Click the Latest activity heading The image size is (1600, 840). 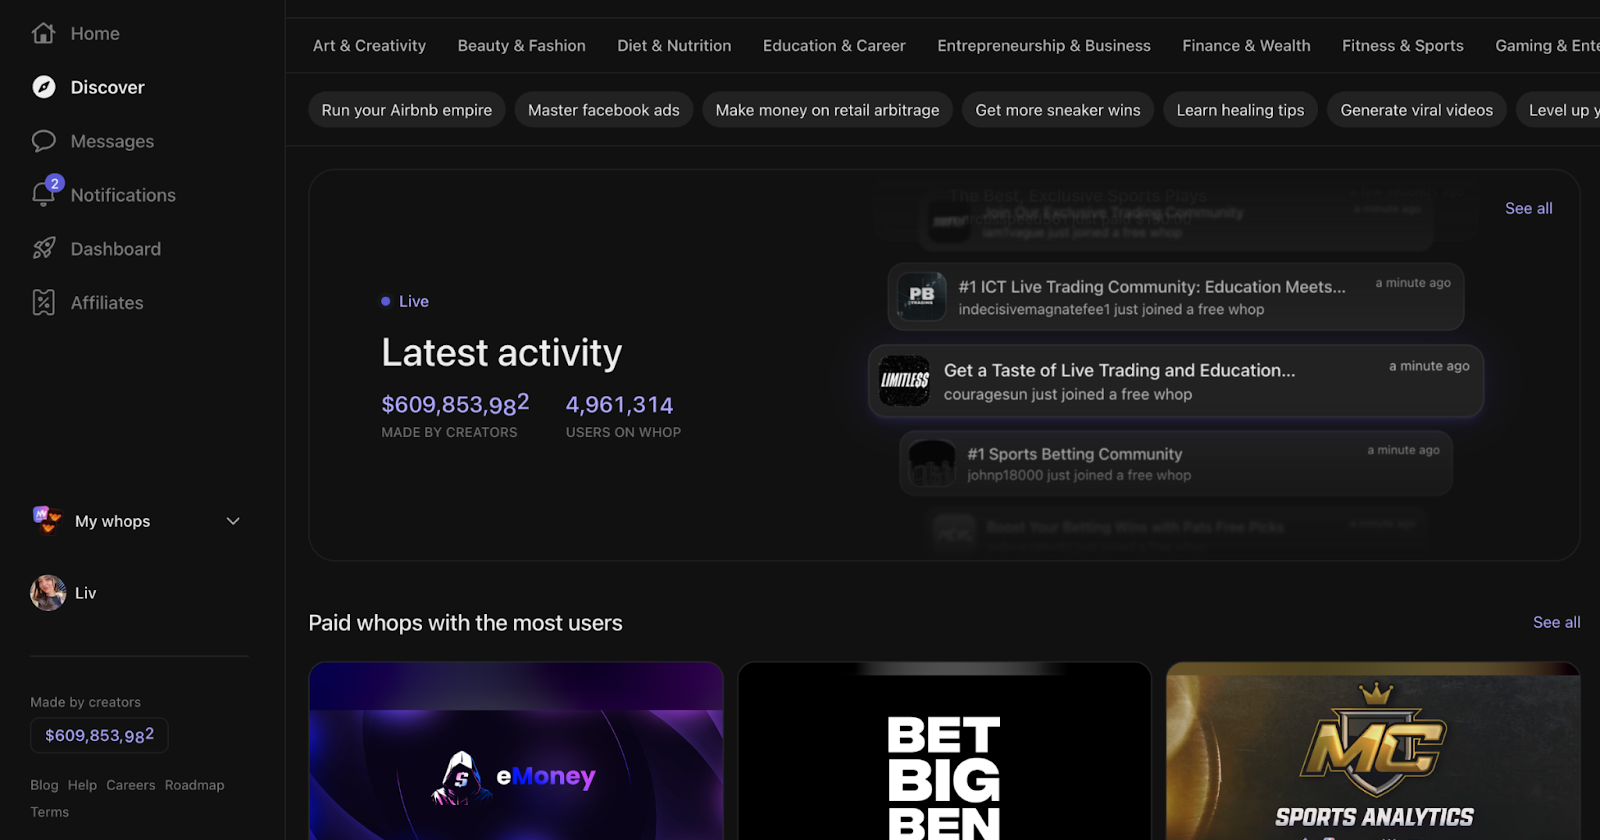click(501, 353)
